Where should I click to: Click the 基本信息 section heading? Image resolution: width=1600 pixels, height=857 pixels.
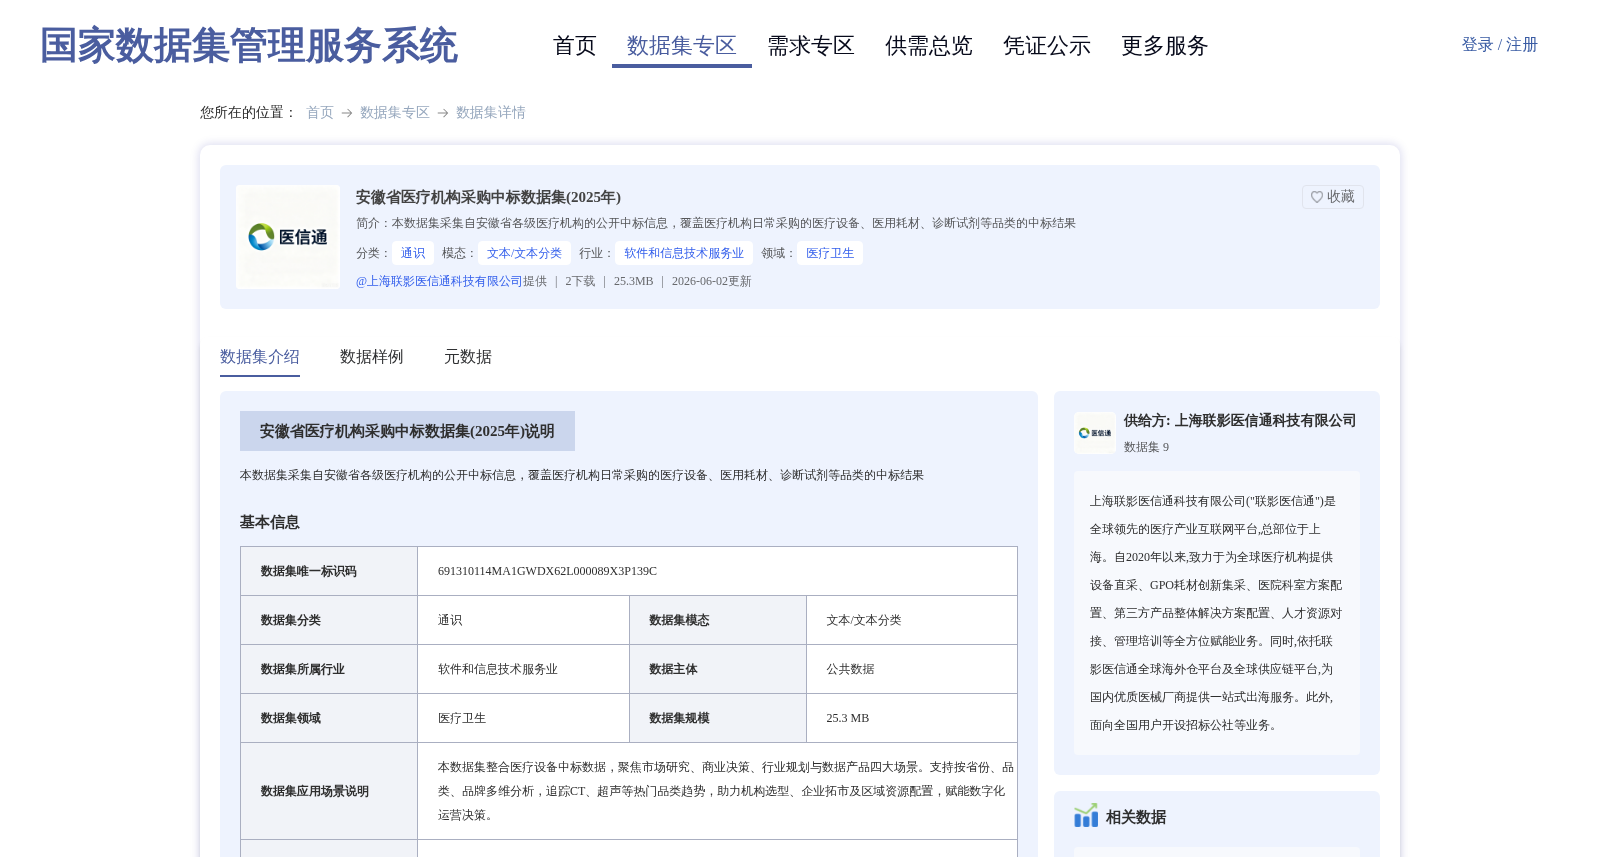tap(270, 522)
